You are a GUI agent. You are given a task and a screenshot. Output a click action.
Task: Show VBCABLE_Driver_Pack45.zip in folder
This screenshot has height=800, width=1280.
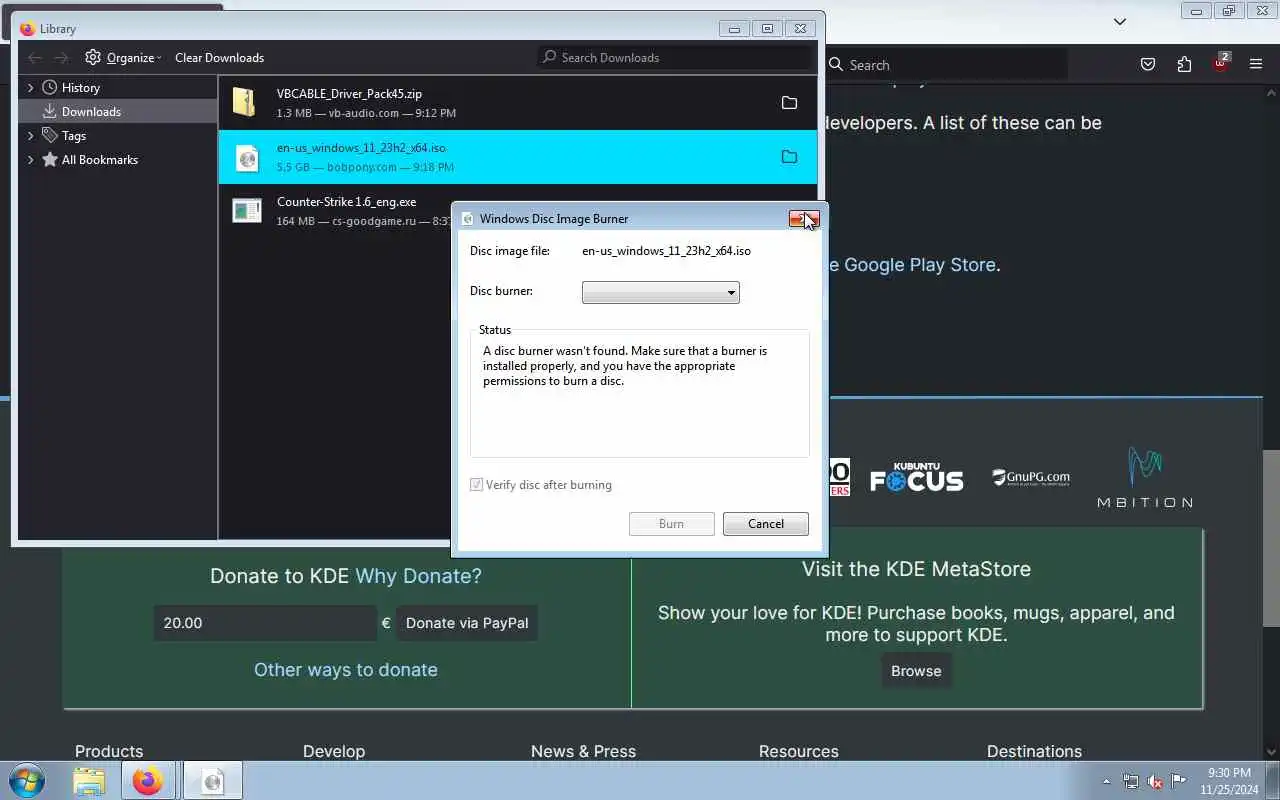pyautogui.click(x=789, y=103)
